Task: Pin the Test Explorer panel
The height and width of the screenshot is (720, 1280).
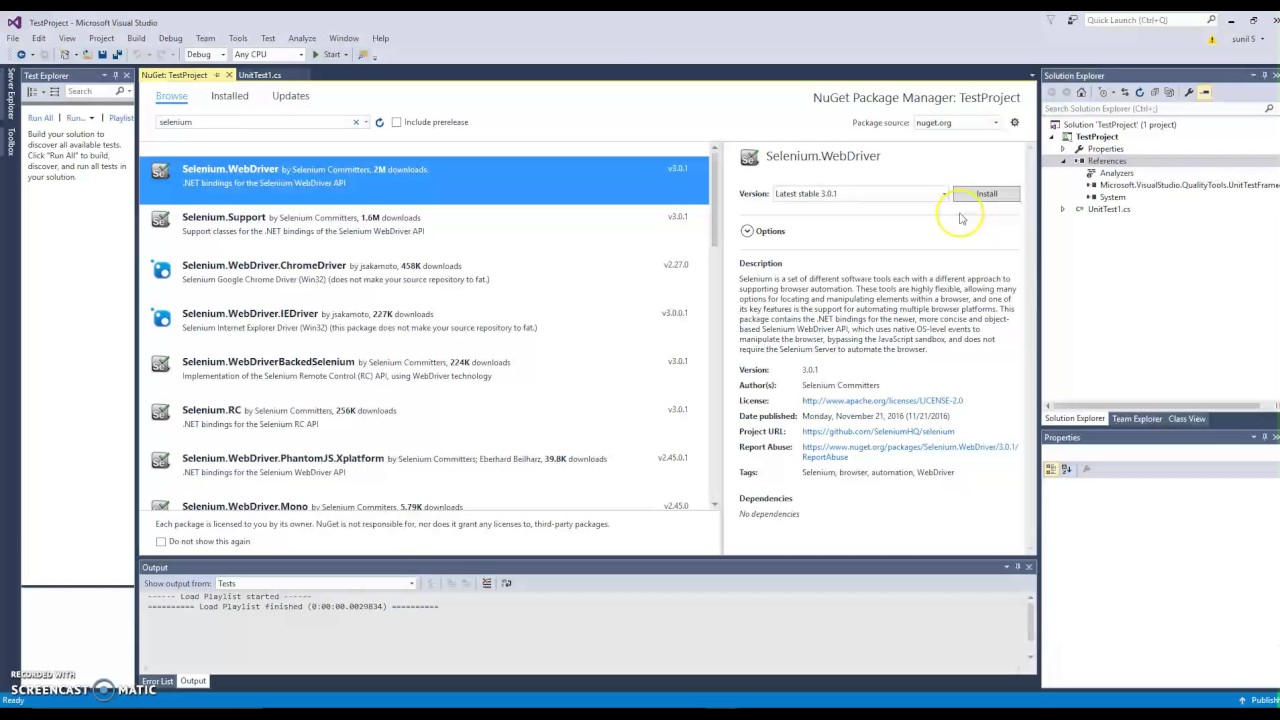Action: pos(115,75)
